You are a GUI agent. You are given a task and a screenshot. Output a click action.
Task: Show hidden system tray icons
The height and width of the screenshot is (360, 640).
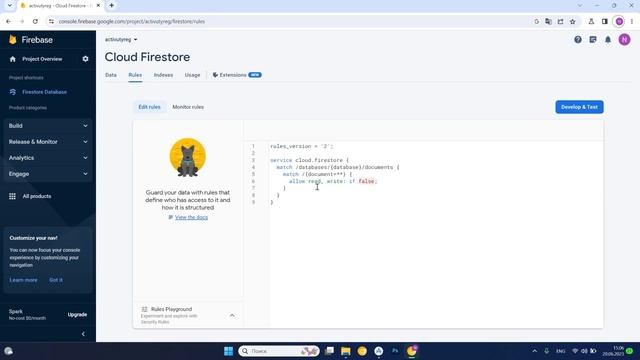[534, 351]
